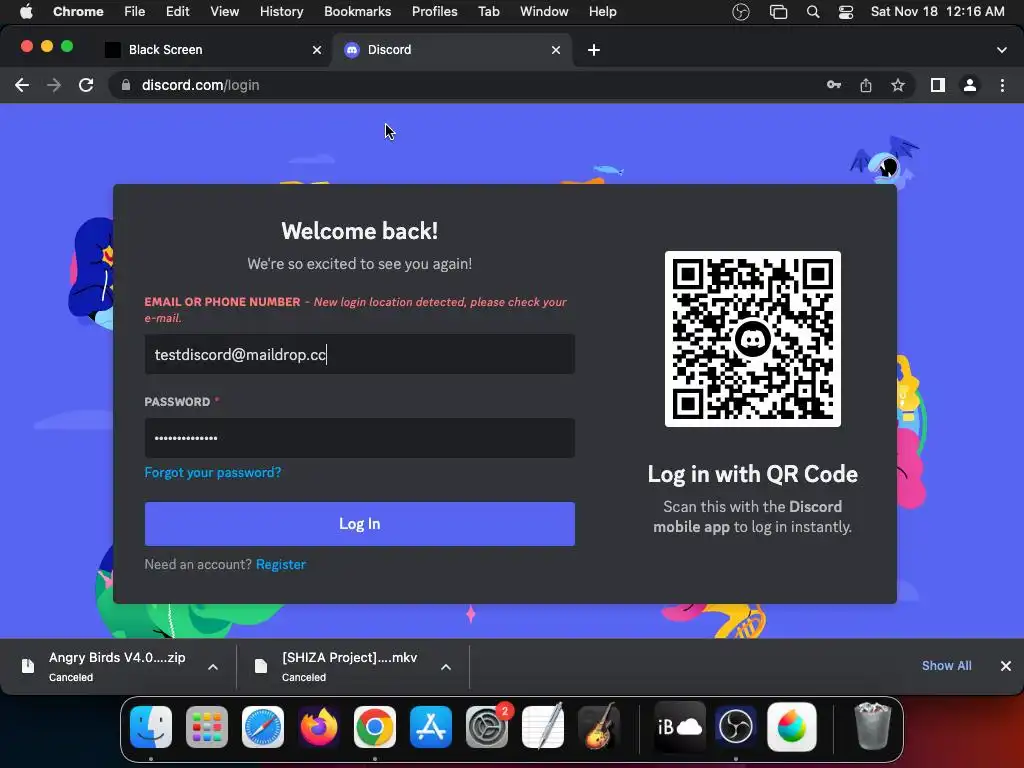The height and width of the screenshot is (768, 1024).
Task: Open the Profiles menu
Action: [434, 12]
